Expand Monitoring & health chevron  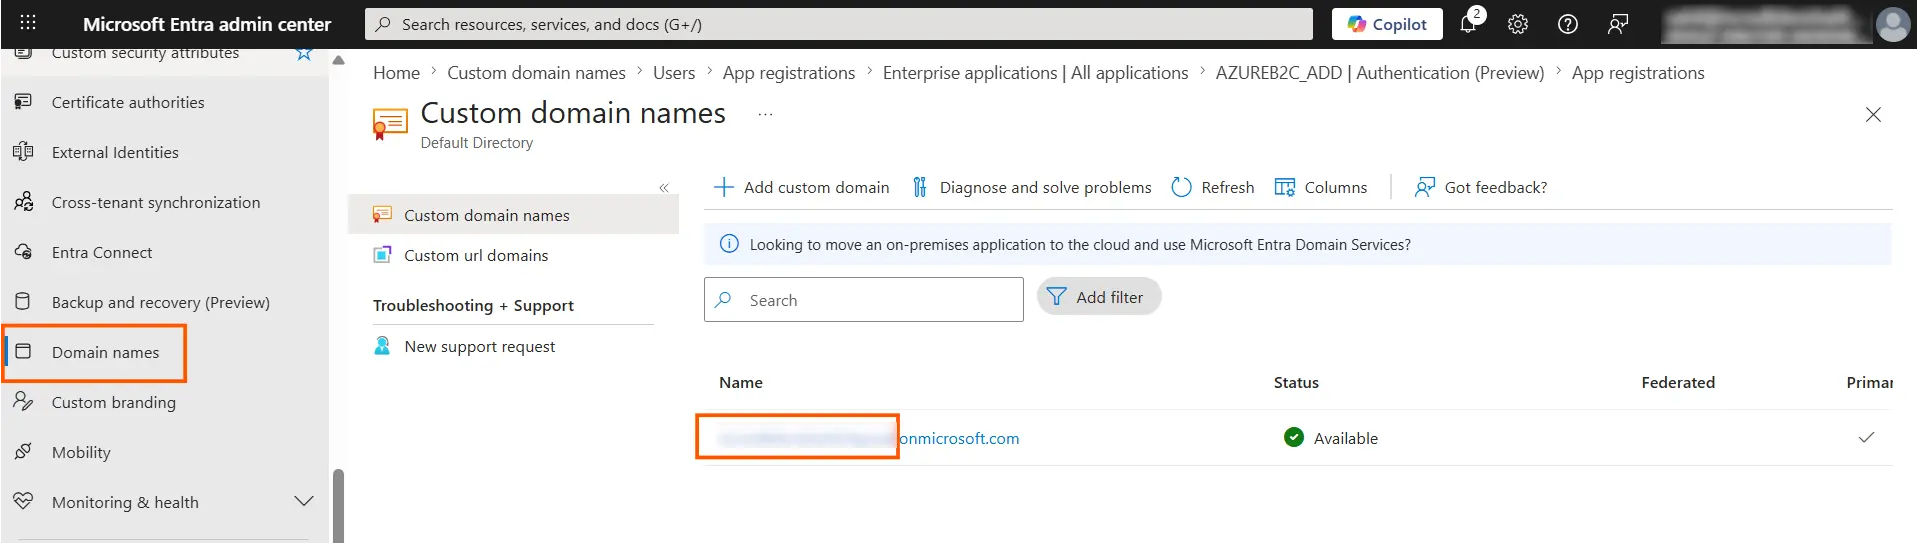(x=304, y=501)
